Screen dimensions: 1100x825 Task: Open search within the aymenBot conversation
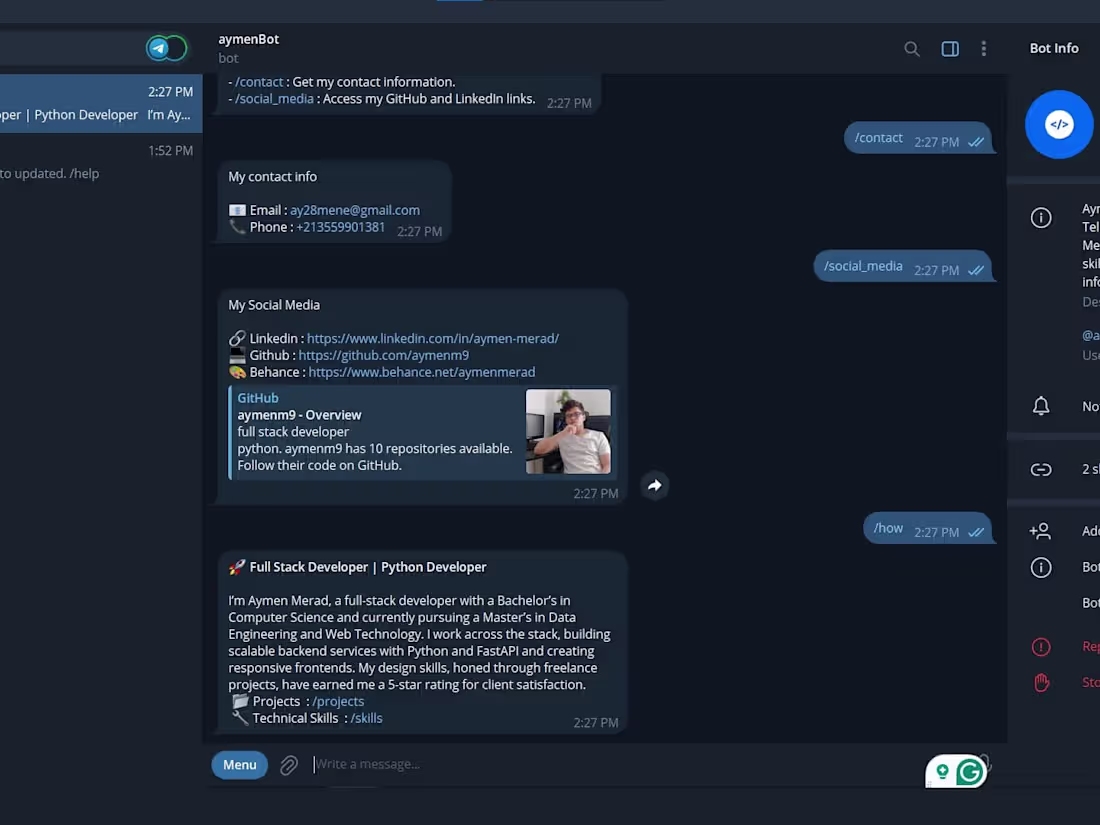coord(911,48)
